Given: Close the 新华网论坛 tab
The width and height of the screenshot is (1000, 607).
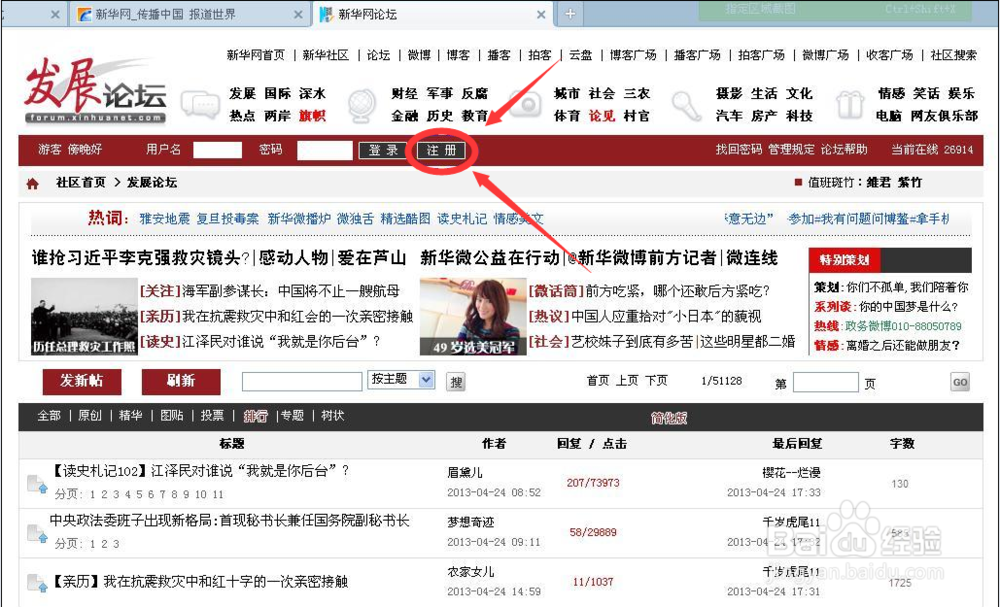Looking at the screenshot, I should tap(541, 14).
